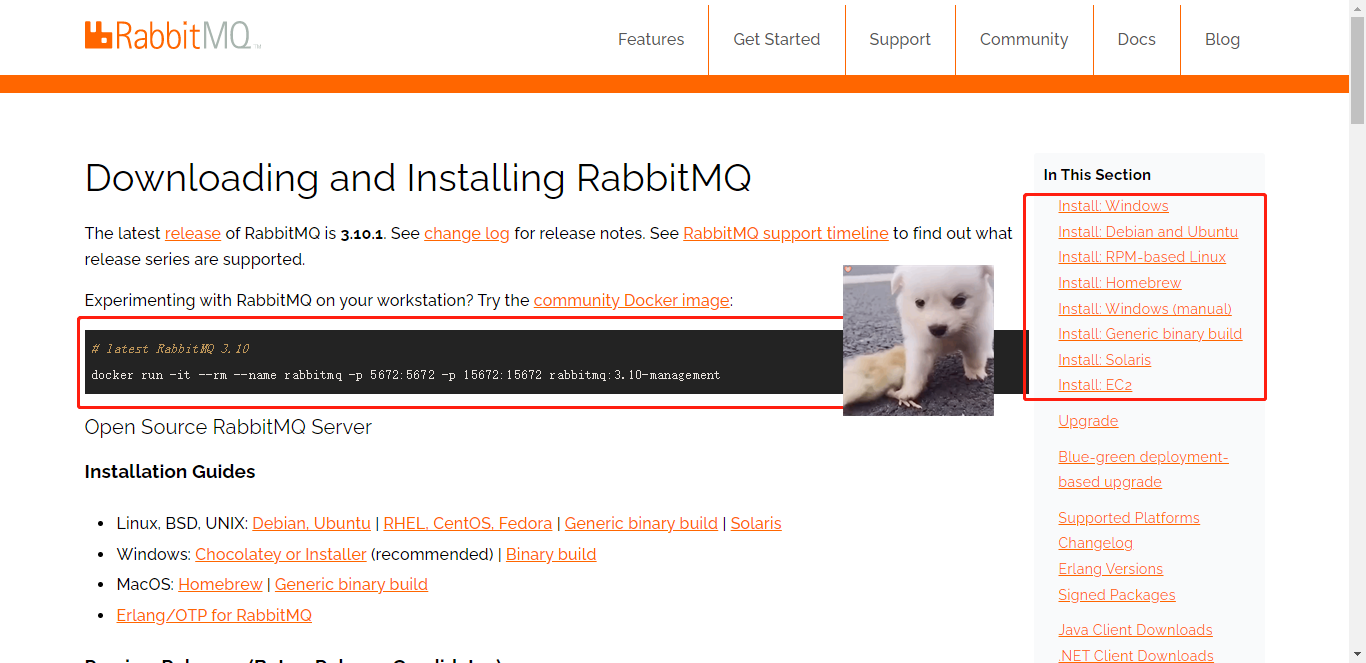This screenshot has height=663, width=1366.
Task: Click the 'Install: EC2' sidebar link
Action: pyautogui.click(x=1095, y=385)
